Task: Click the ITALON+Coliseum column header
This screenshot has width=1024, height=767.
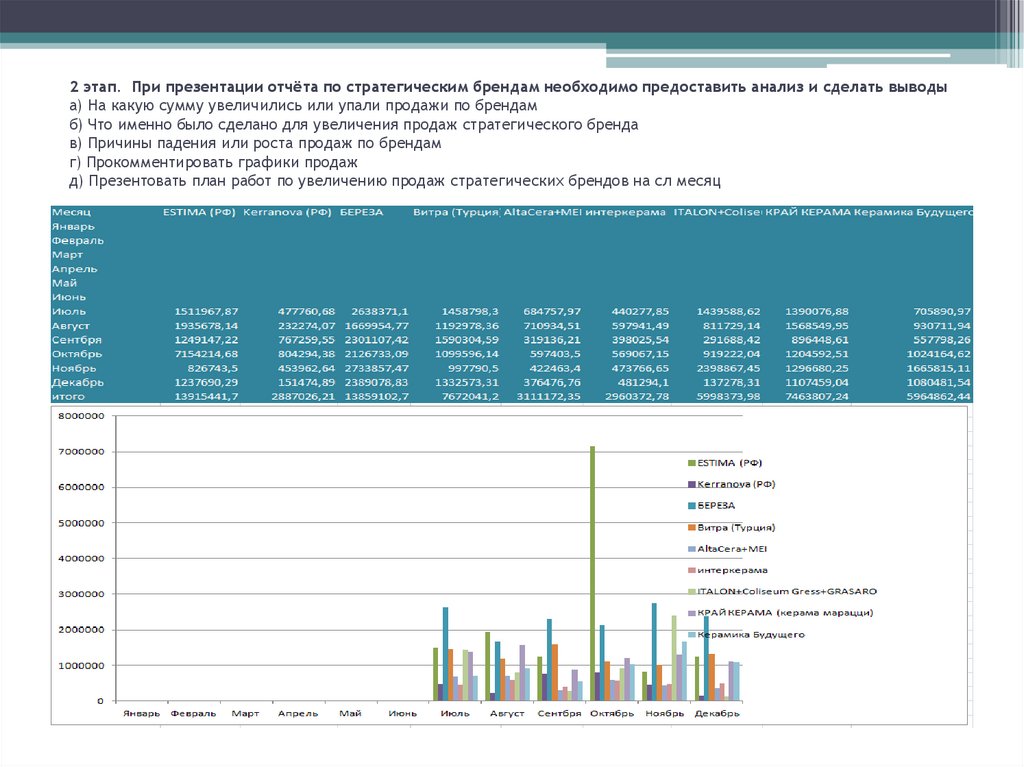Action: click(x=717, y=212)
